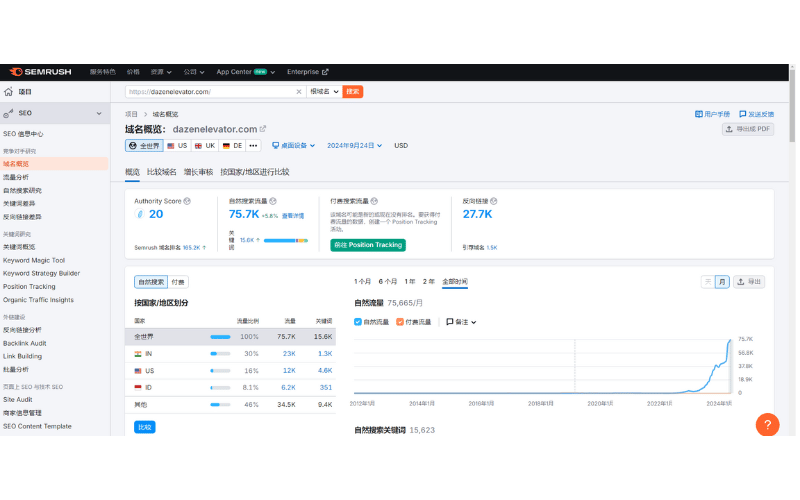Select the DE flag database

pos(232,146)
